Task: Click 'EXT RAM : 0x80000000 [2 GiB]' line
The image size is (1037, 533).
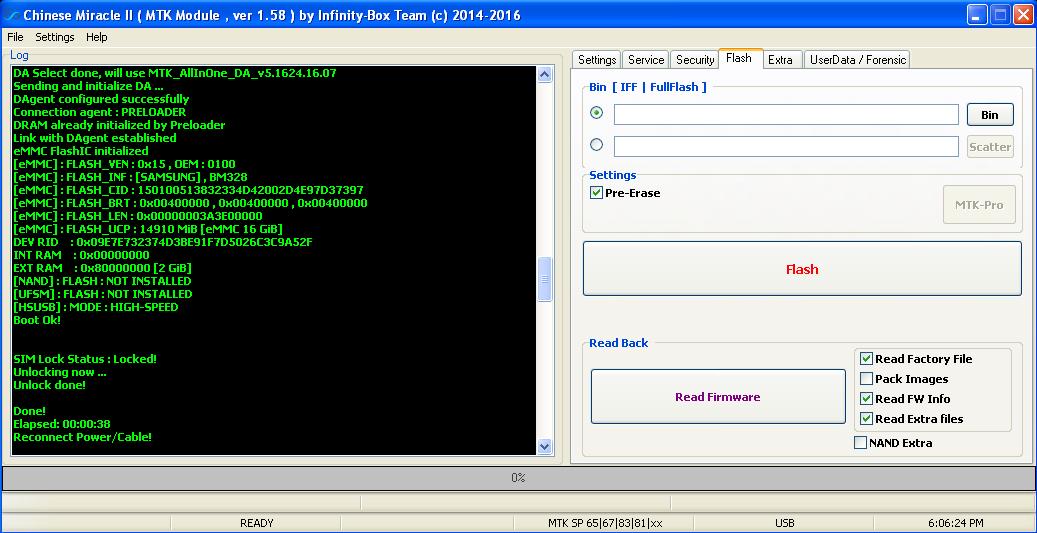Action: tap(103, 268)
